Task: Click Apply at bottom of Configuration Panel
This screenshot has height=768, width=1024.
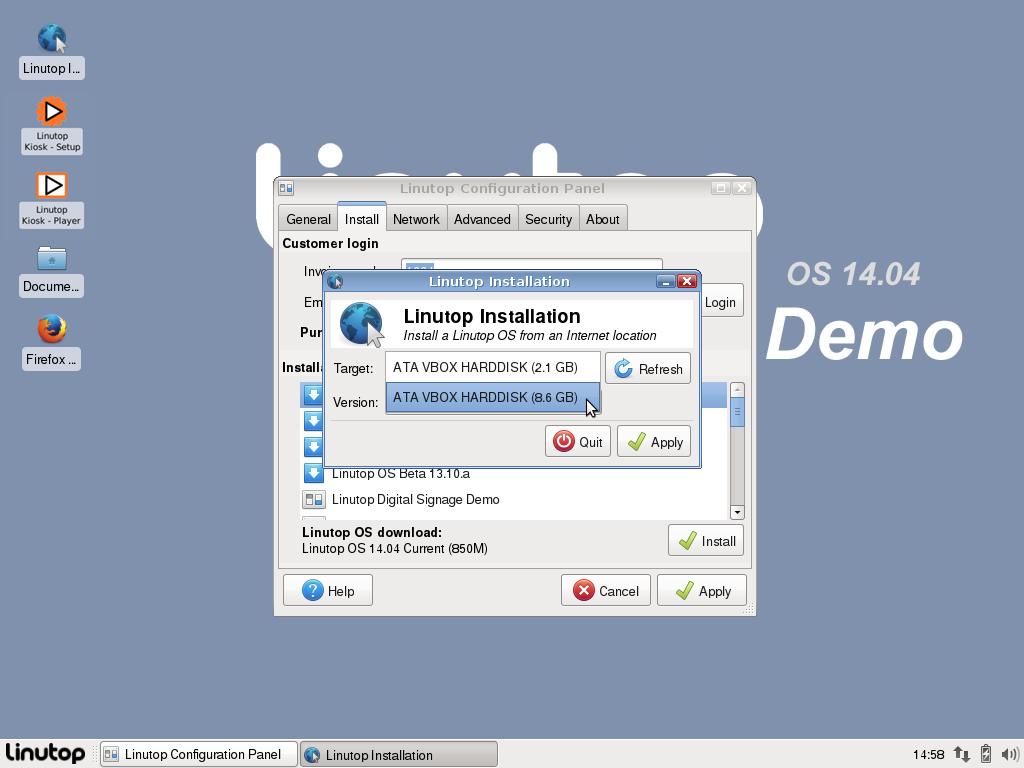Action: coord(702,590)
